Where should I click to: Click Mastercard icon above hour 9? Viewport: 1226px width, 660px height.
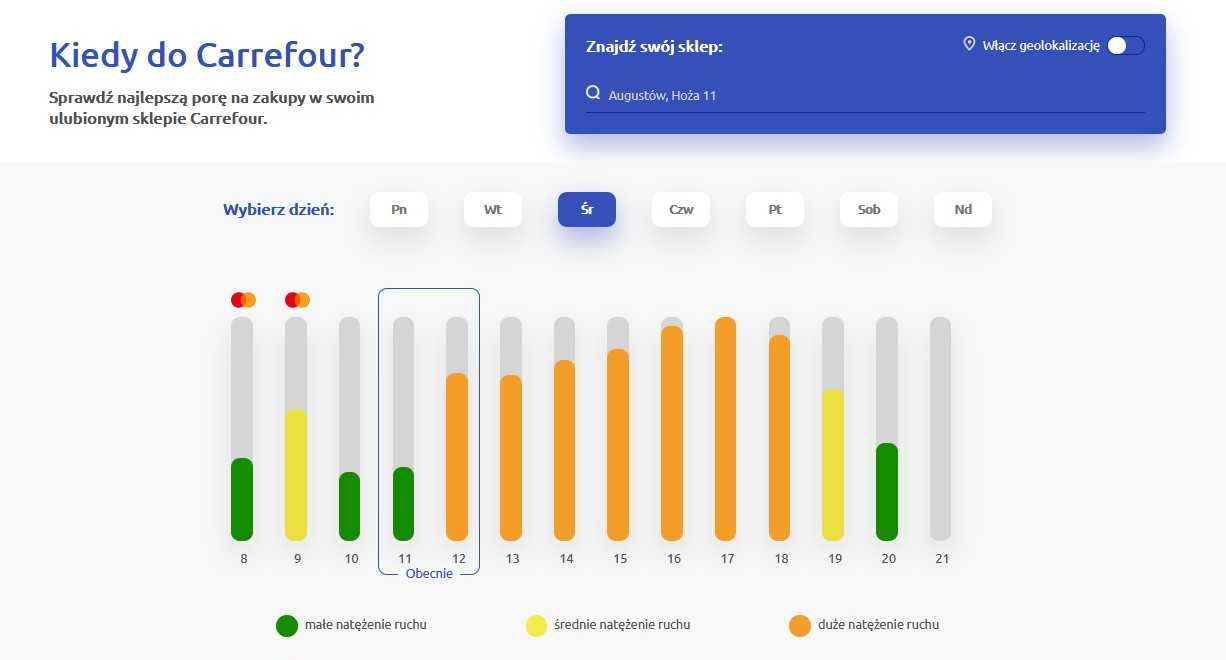[297, 300]
